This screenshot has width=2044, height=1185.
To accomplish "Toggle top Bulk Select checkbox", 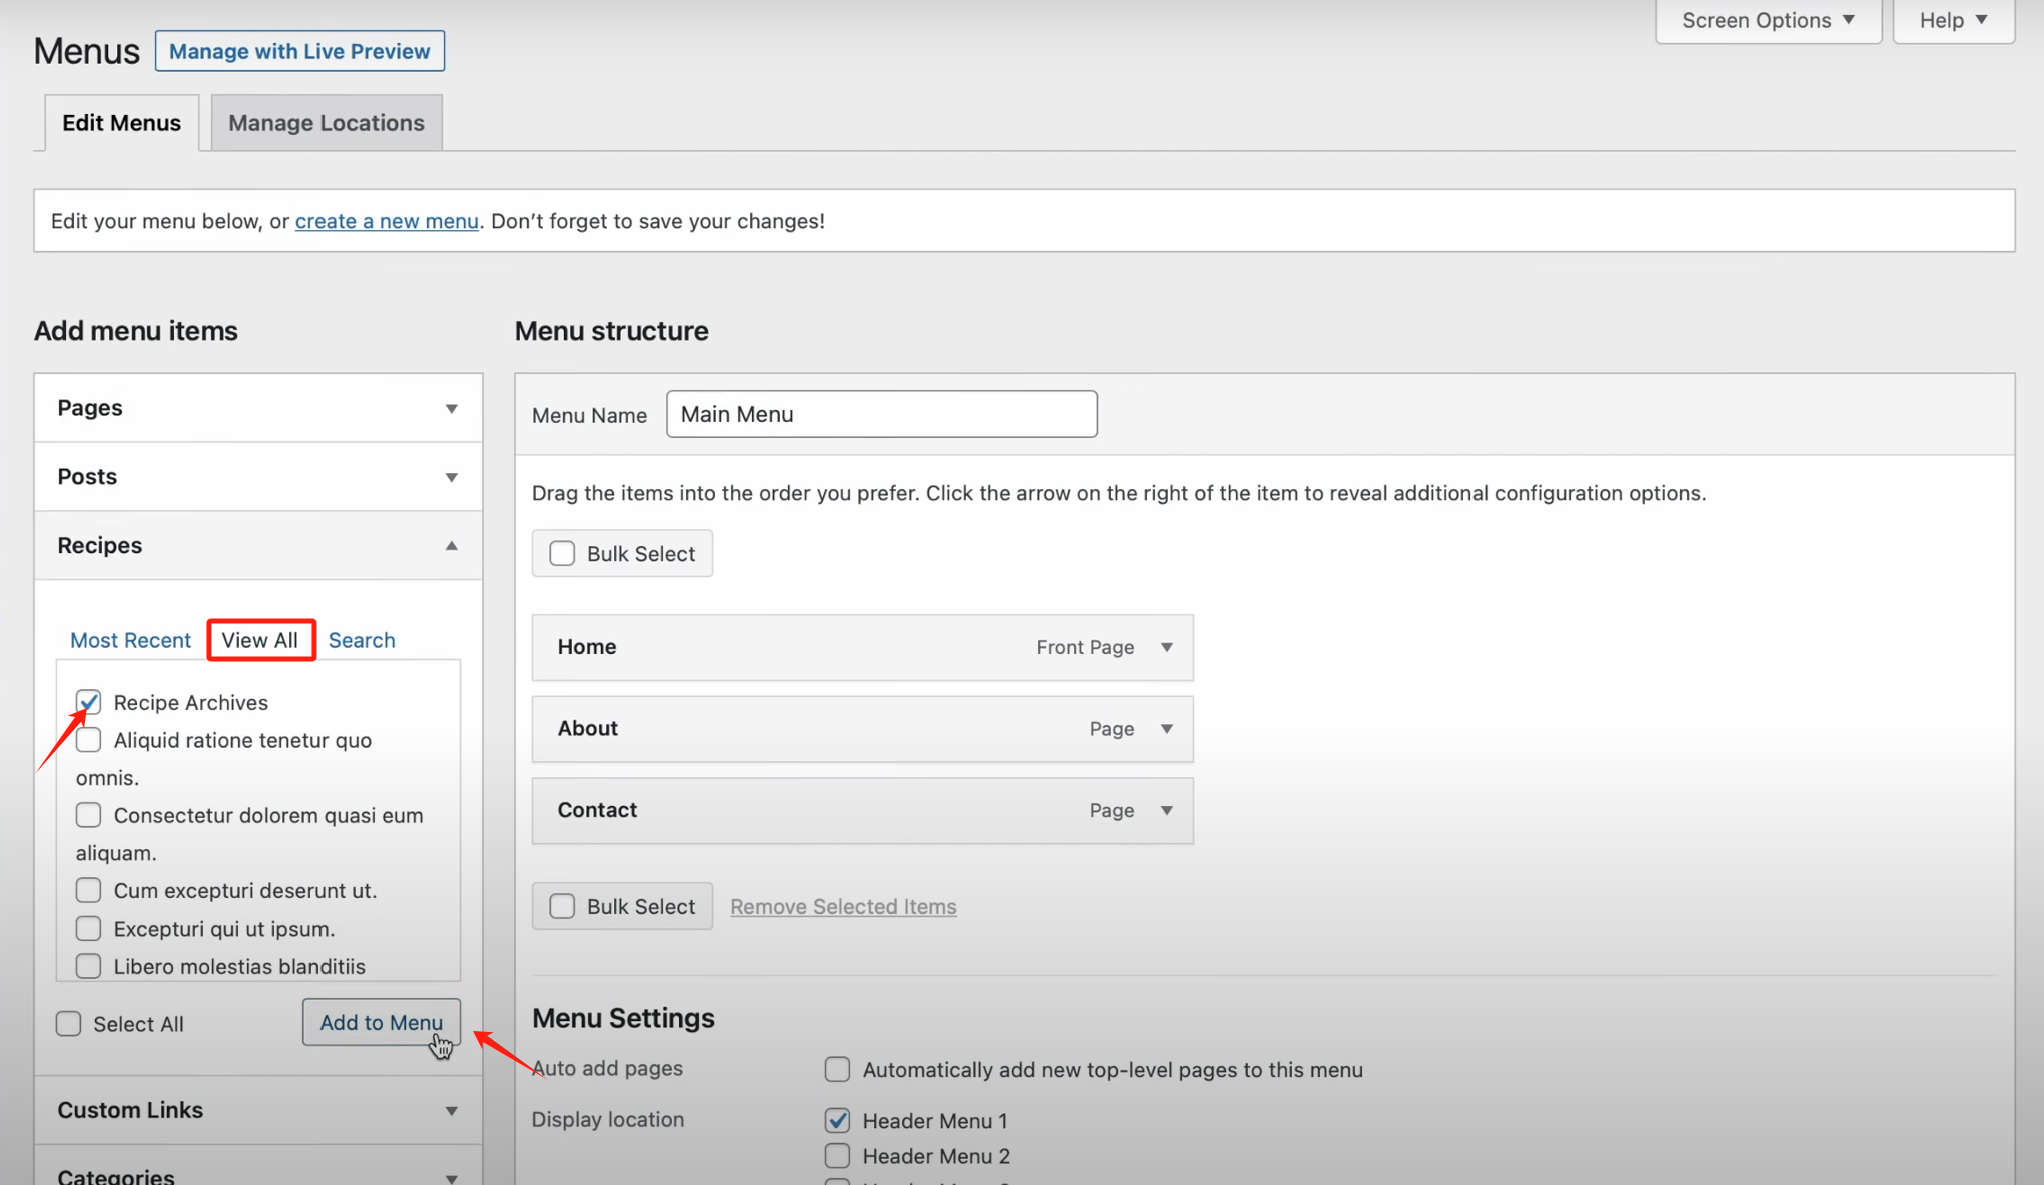I will tap(562, 554).
